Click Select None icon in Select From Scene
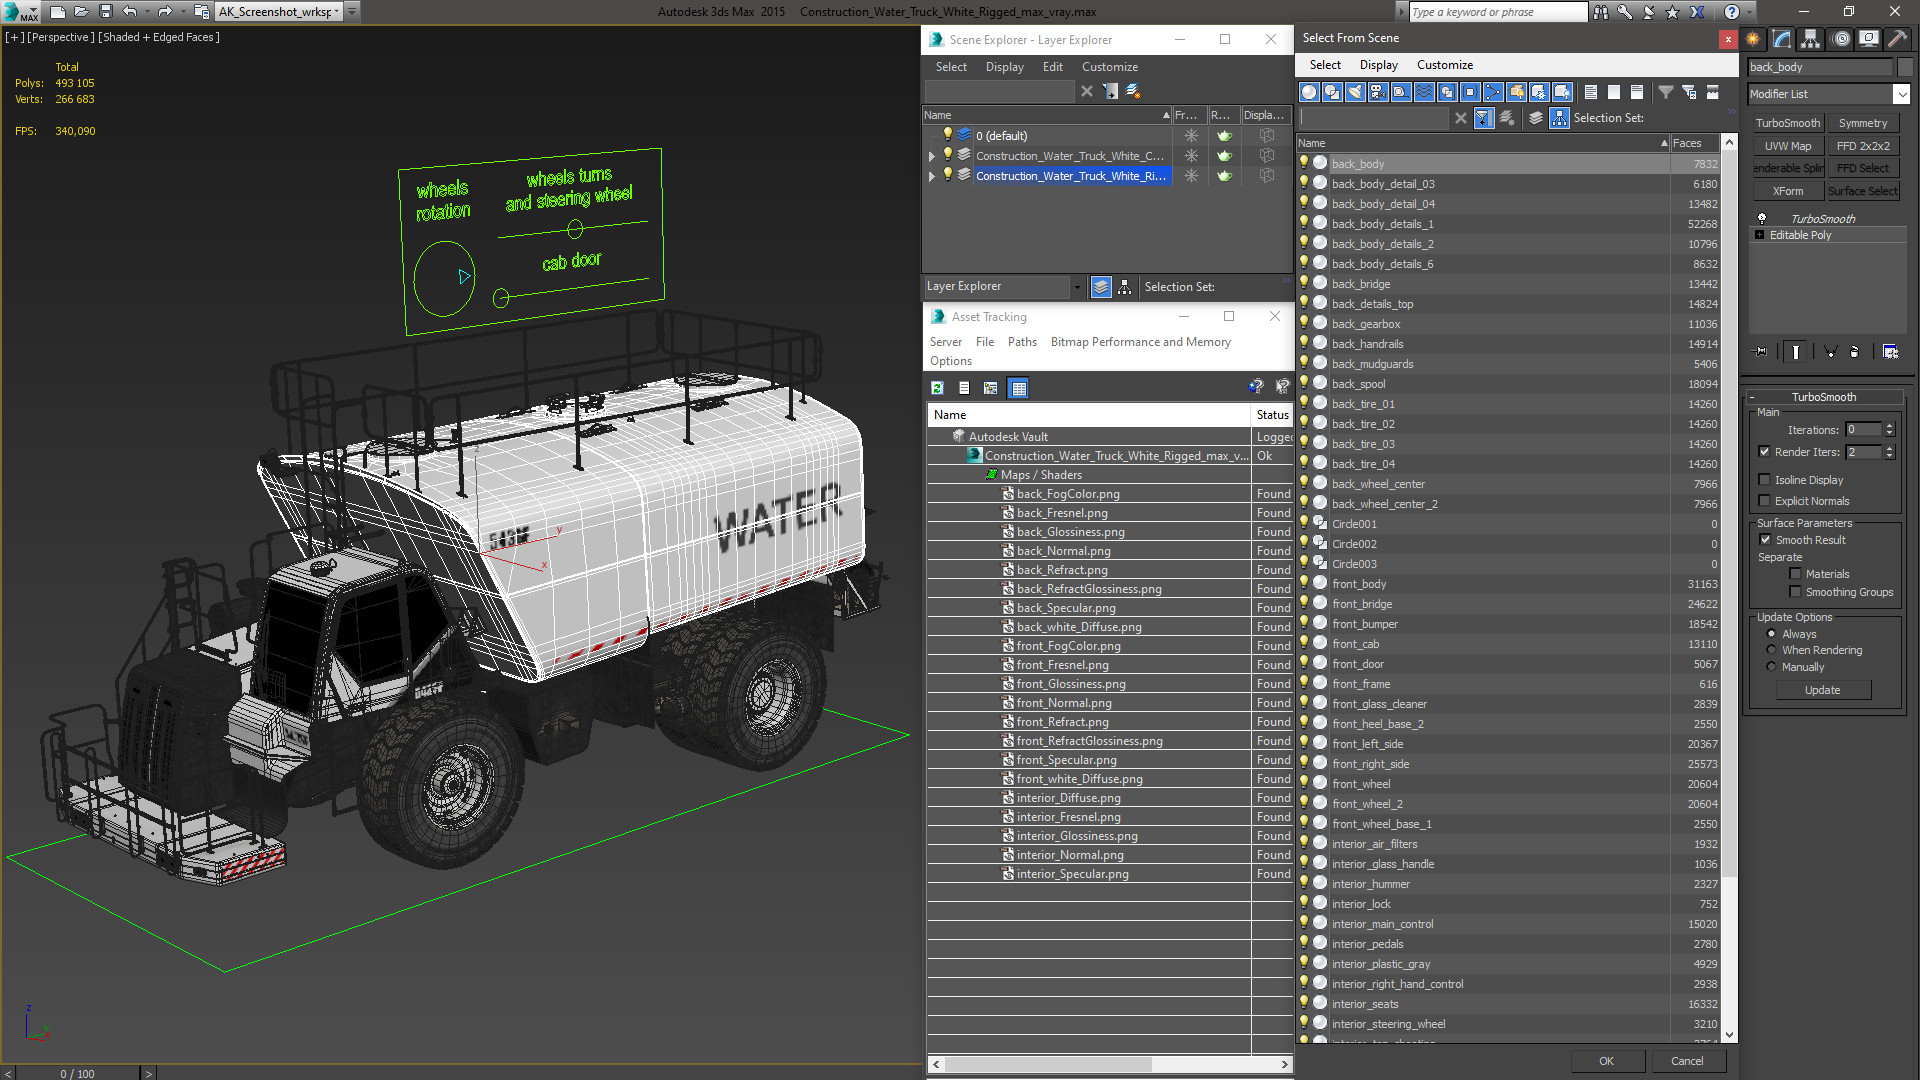1920x1080 pixels. (1613, 92)
